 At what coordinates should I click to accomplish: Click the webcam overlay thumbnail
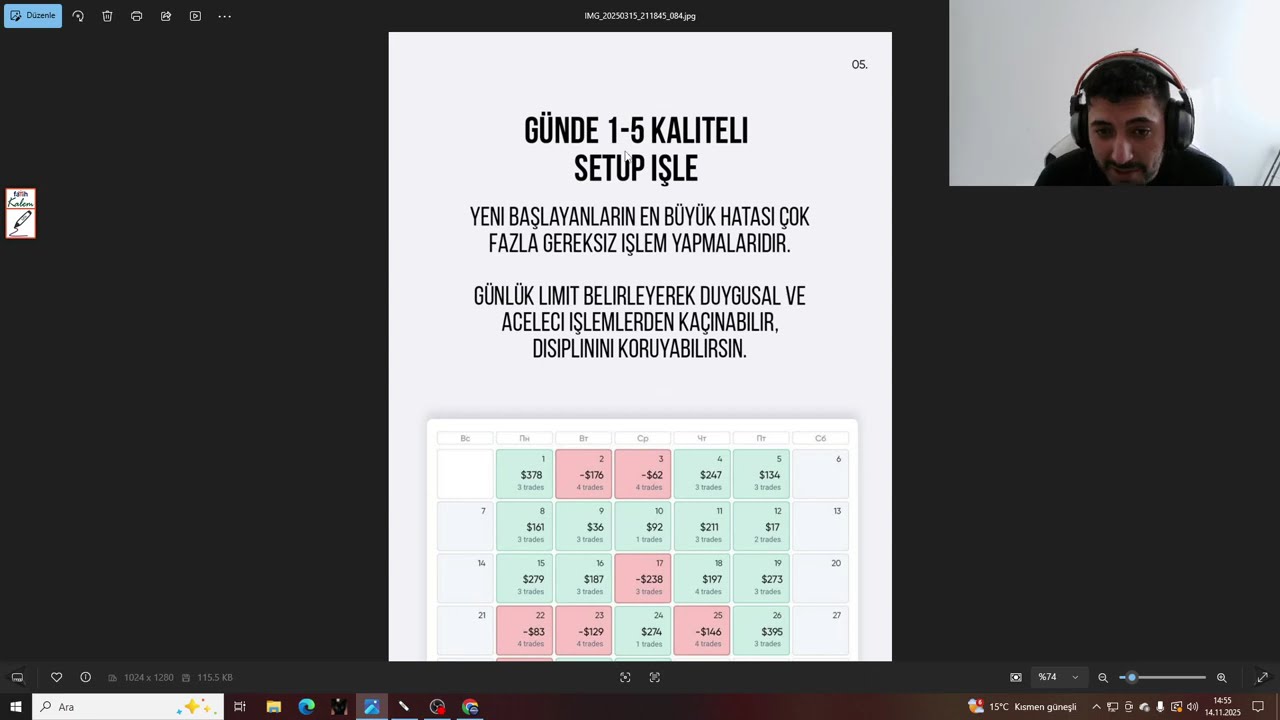click(x=1114, y=93)
